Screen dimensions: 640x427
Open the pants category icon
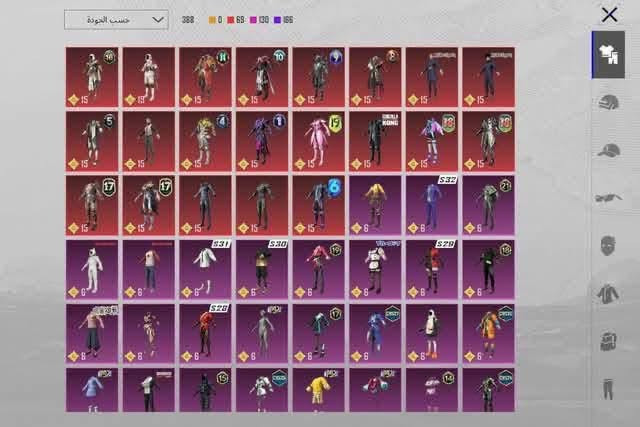coord(608,389)
